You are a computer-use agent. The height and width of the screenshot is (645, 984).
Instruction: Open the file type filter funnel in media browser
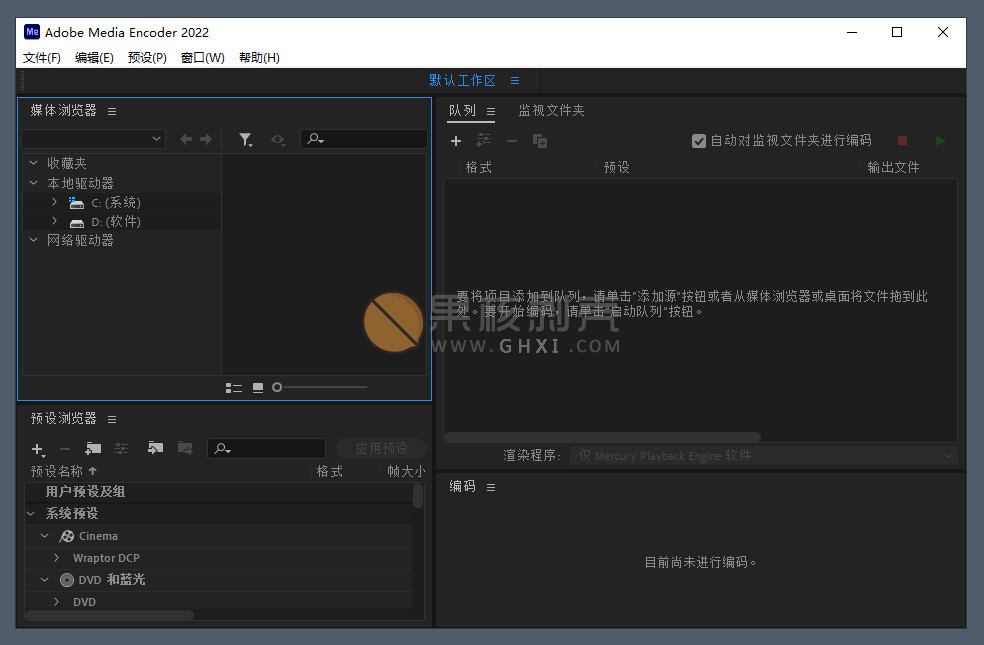pos(245,140)
